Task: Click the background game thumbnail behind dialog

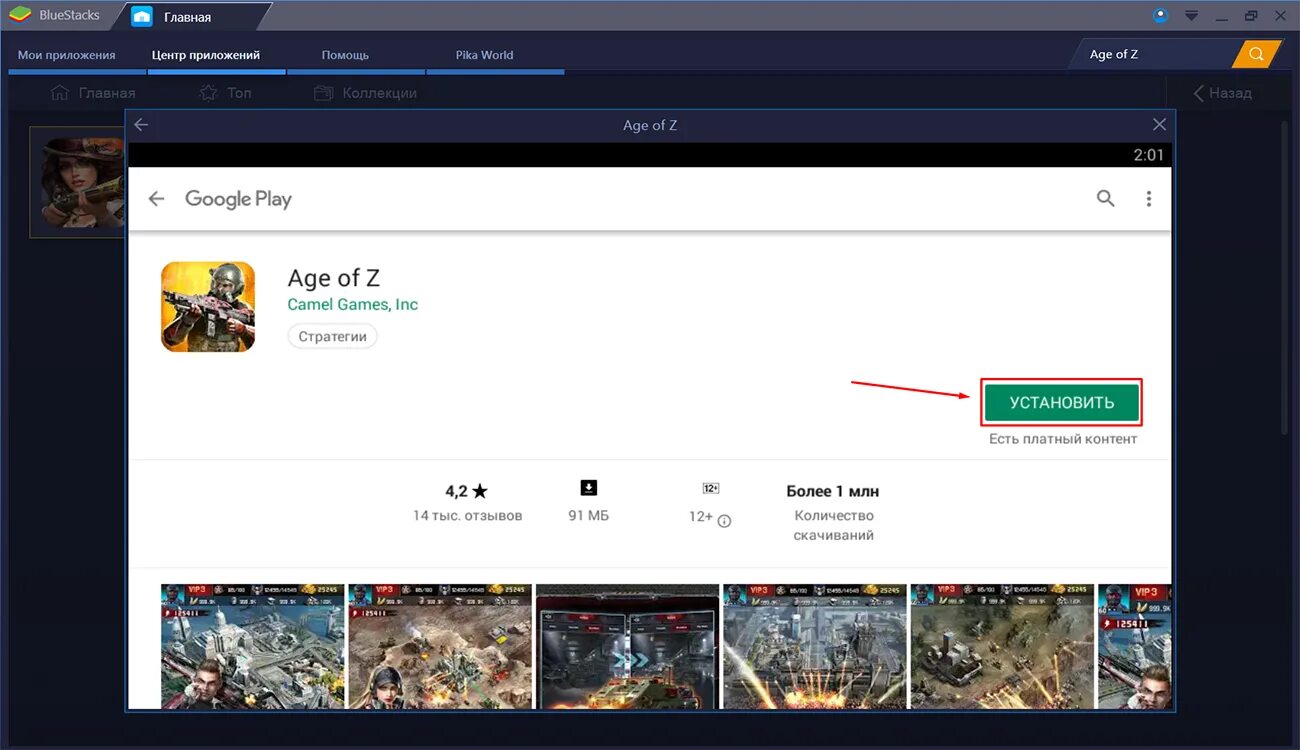Action: point(78,182)
